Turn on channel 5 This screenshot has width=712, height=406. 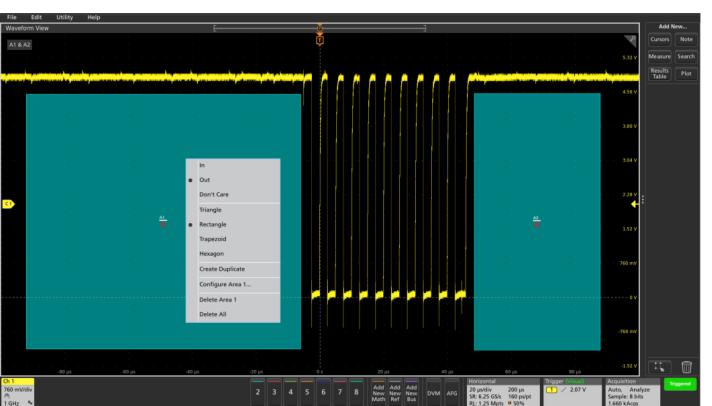[307, 392]
